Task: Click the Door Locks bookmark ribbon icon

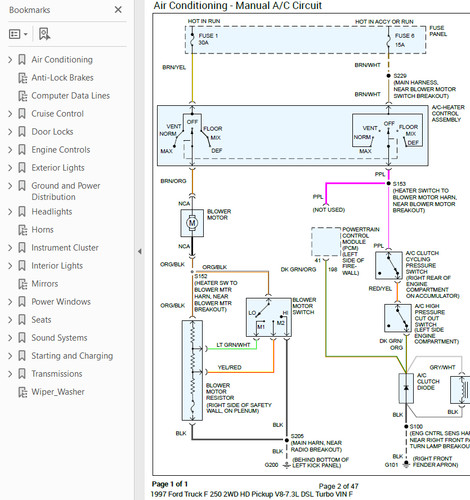Action: (x=22, y=132)
